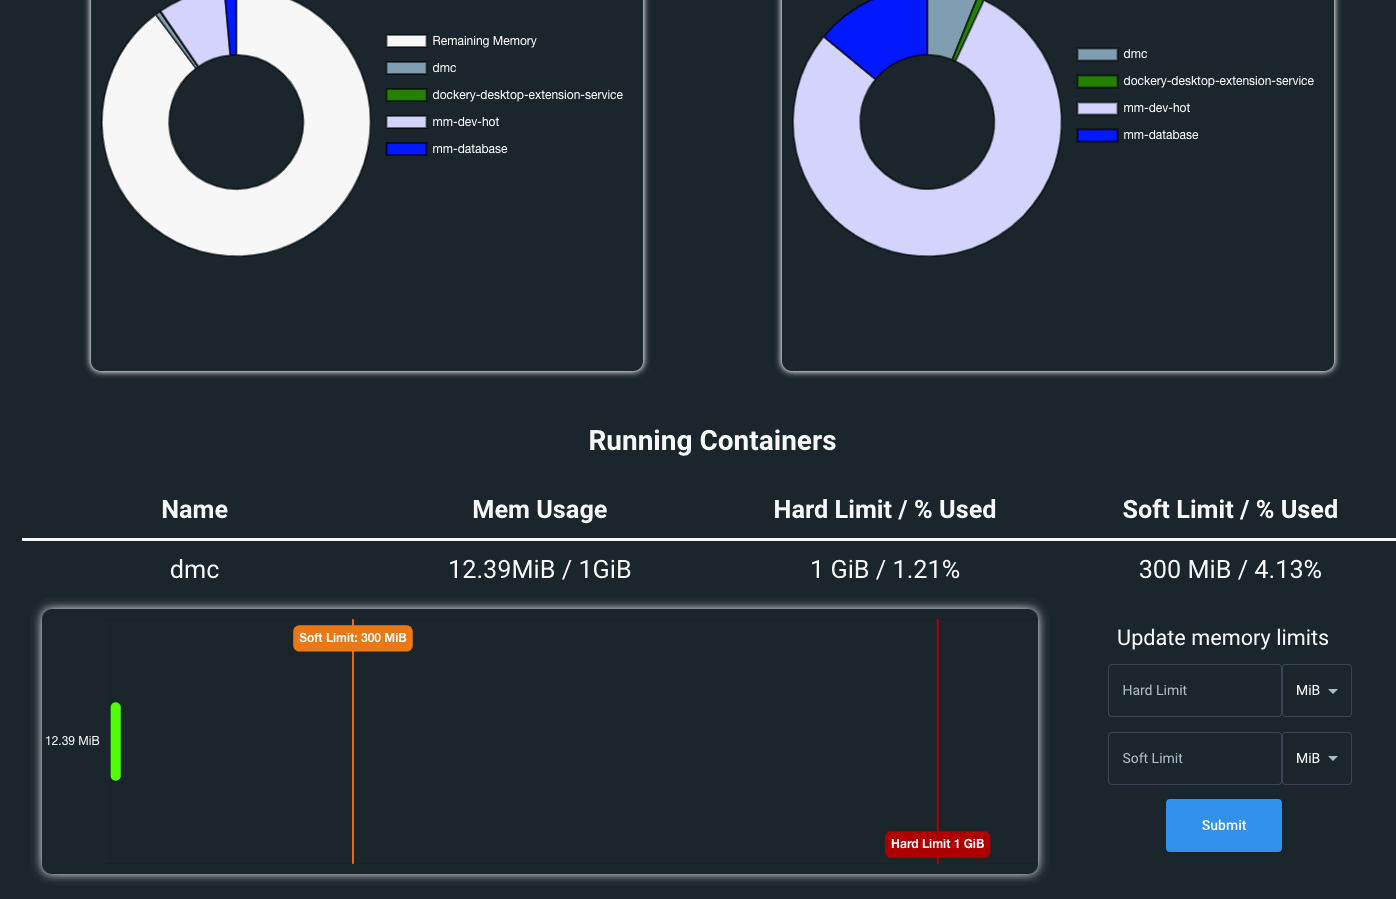Screen dimensions: 1396x899
Task: Click the Soft Limit / % Used header
Action: [x=1230, y=509]
